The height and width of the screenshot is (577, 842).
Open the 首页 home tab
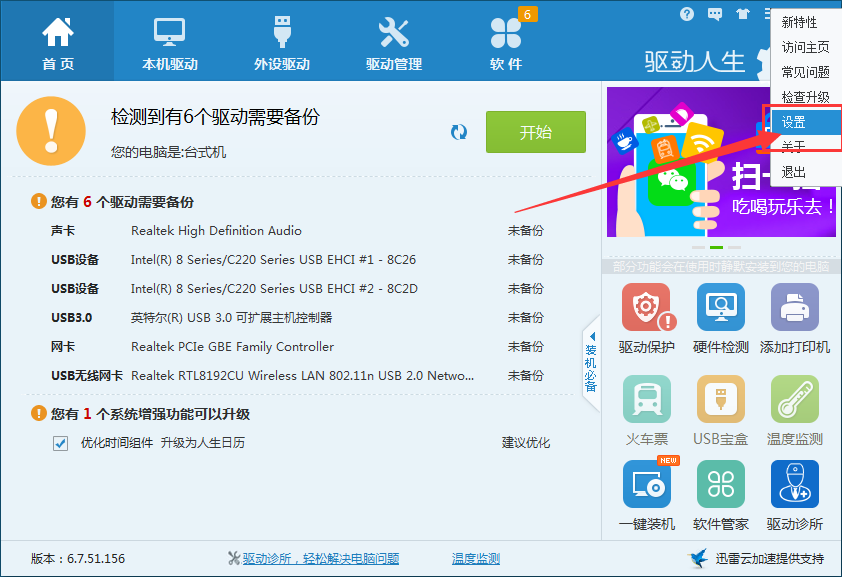(57, 41)
